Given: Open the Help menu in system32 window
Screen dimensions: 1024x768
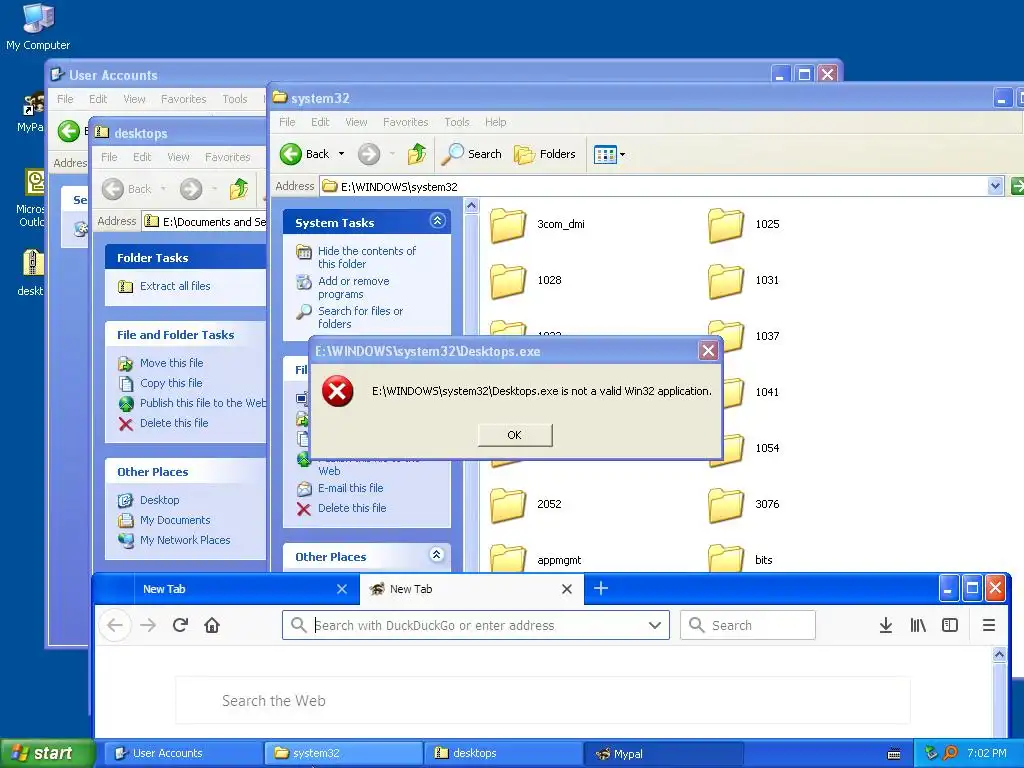Looking at the screenshot, I should [495, 122].
